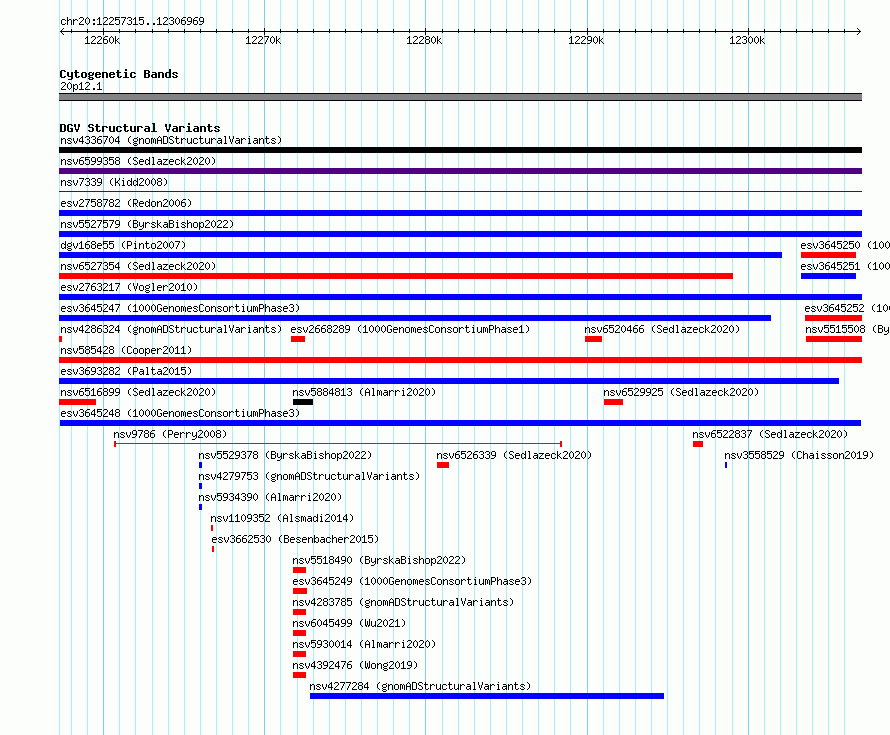The height and width of the screenshot is (735, 890).
Task: Click the black bar under nsv5884813
Action: [303, 402]
